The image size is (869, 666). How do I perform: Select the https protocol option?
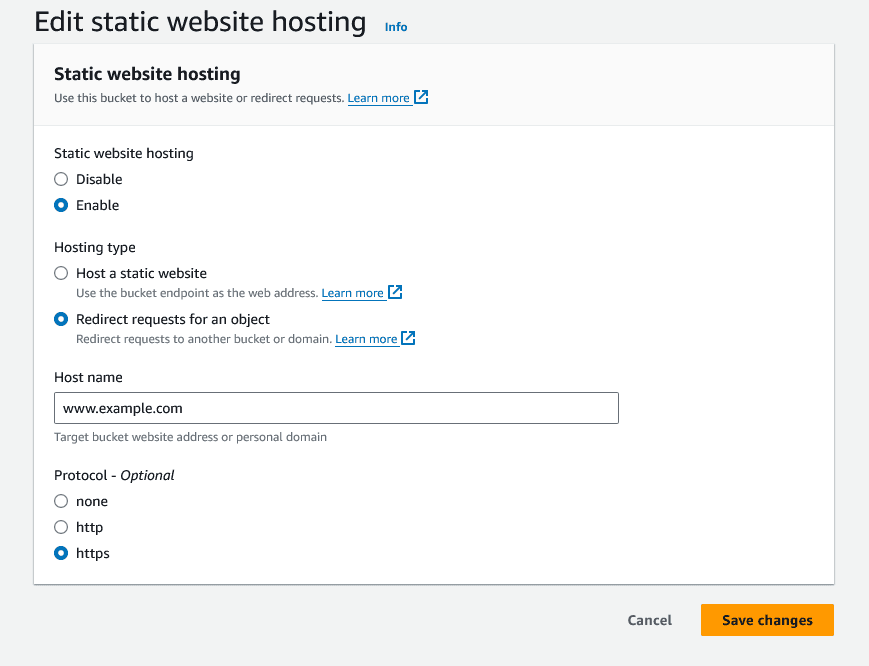point(60,553)
